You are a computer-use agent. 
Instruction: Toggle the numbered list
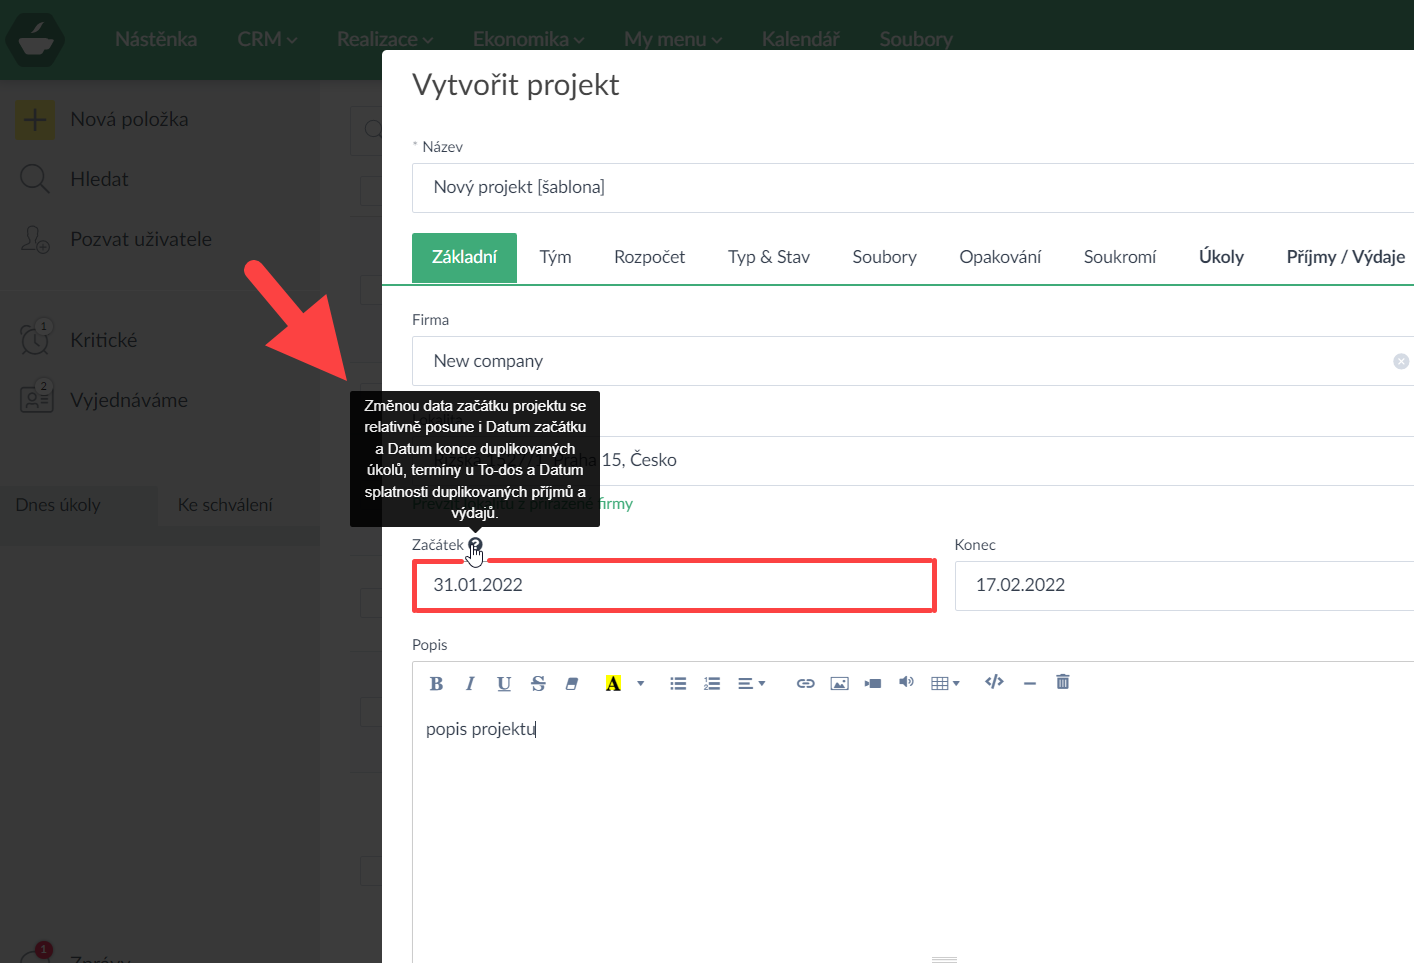(x=712, y=684)
